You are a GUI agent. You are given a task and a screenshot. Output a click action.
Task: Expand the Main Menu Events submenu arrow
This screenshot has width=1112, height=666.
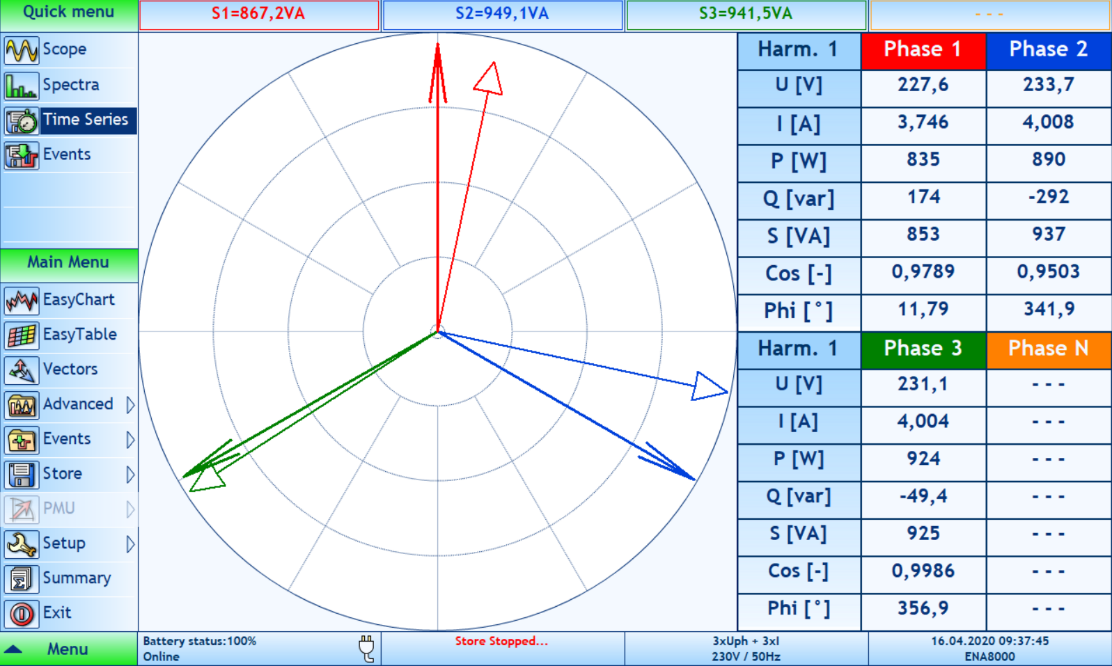tap(130, 440)
